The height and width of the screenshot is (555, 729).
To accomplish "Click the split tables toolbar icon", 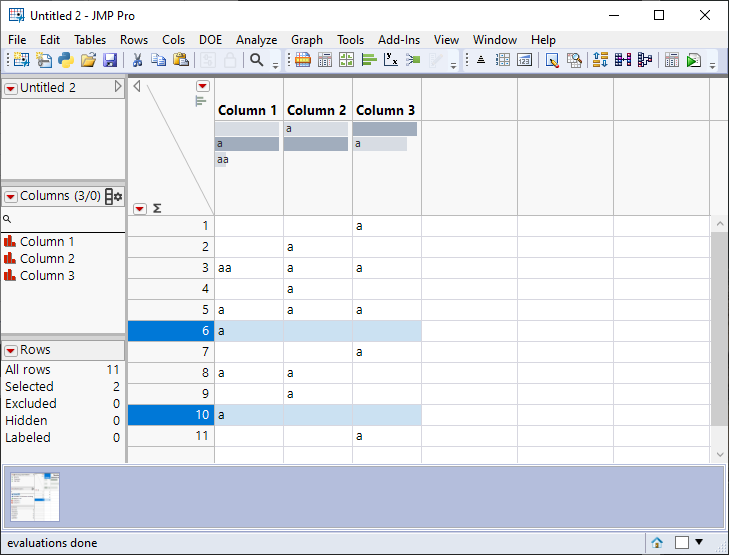I will (645, 60).
